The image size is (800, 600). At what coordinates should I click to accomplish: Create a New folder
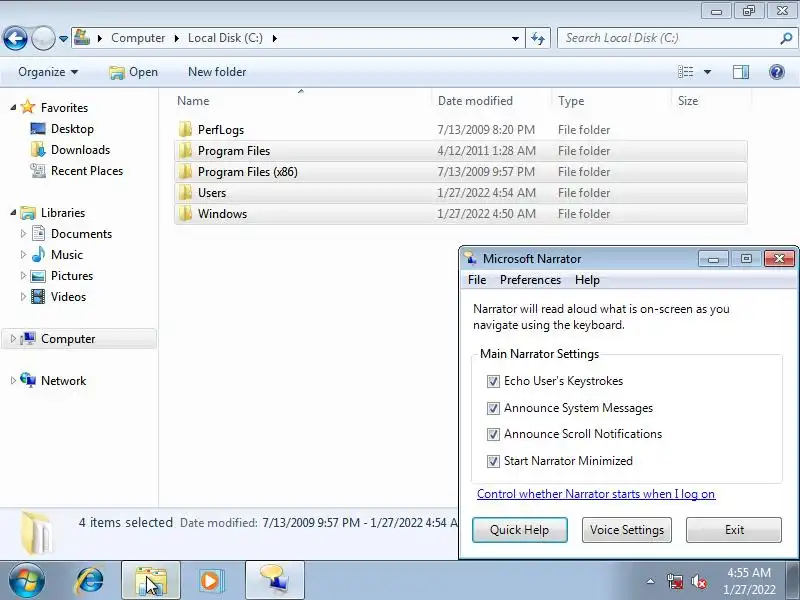[x=217, y=72]
